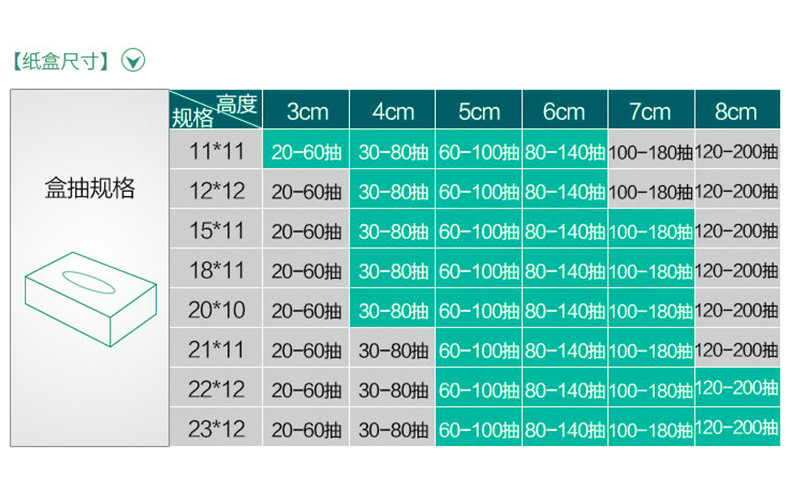Click the 盒抽规格 label
The height and width of the screenshot is (478, 790).
[89, 187]
